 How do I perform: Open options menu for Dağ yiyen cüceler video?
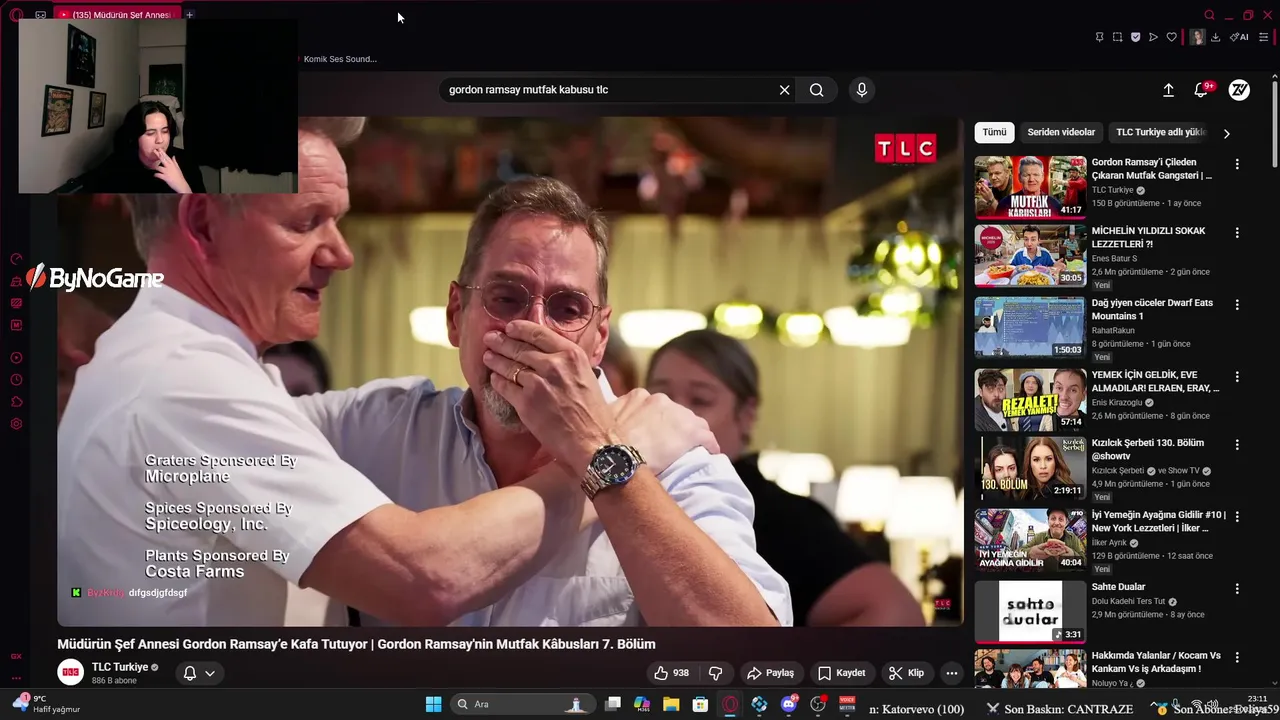(1237, 305)
